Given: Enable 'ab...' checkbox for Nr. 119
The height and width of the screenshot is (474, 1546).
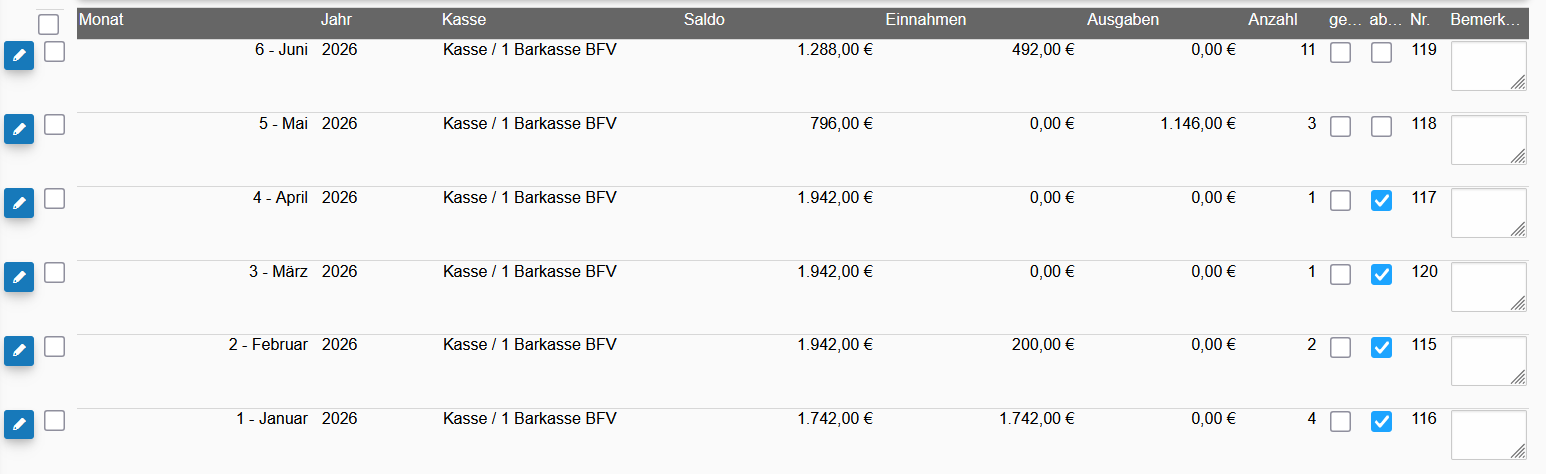Looking at the screenshot, I should tap(1381, 53).
